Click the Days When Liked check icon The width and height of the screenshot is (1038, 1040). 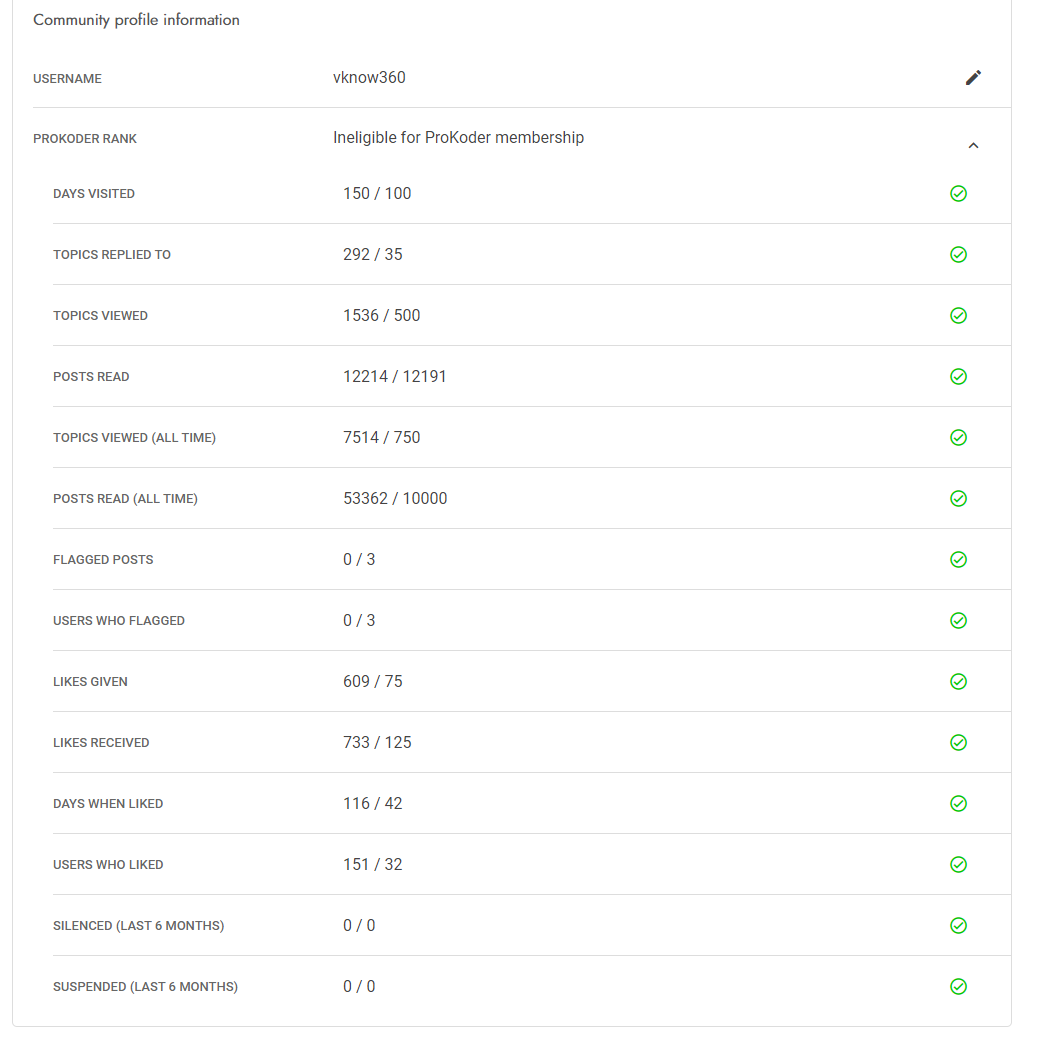958,804
